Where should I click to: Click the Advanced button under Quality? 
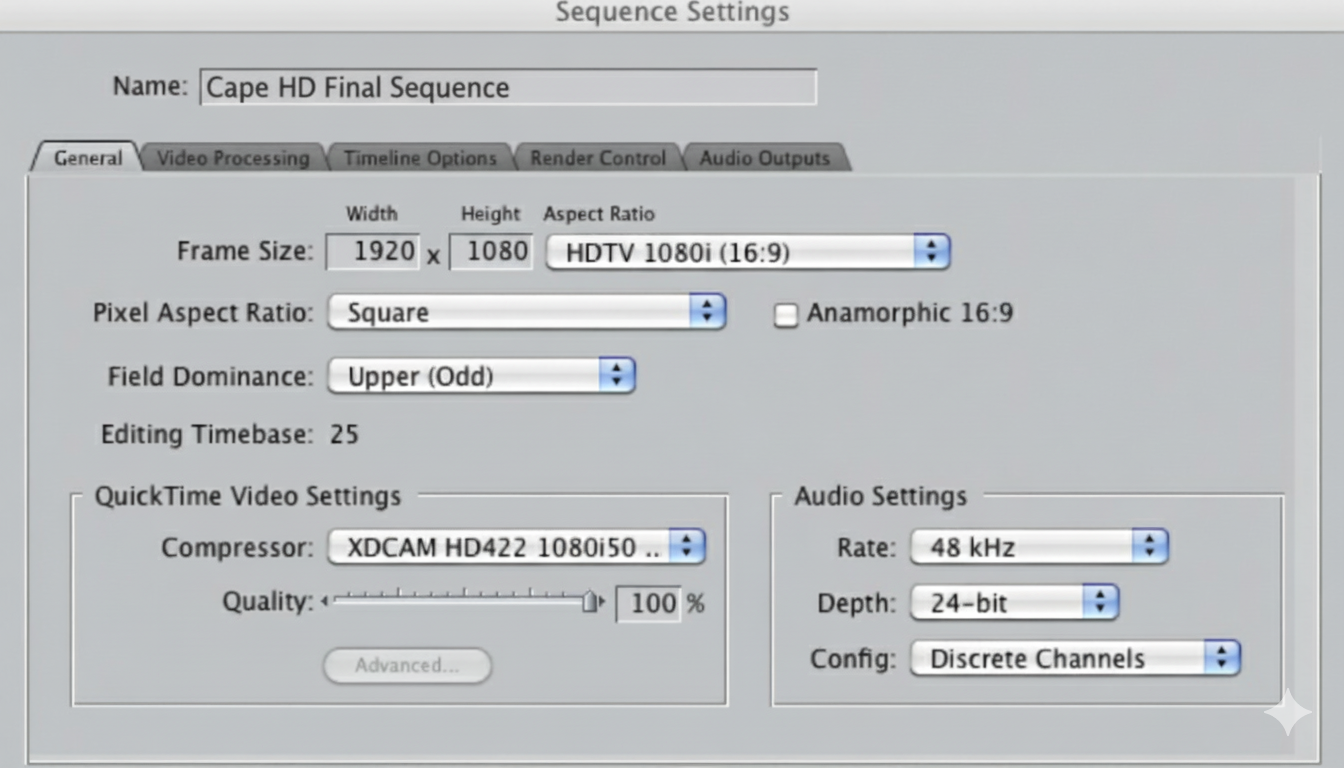tap(407, 666)
